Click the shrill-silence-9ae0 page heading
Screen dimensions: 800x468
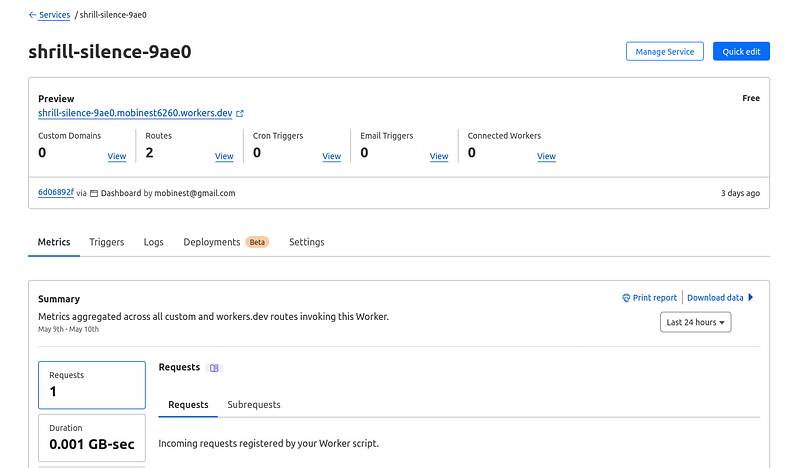click(110, 52)
